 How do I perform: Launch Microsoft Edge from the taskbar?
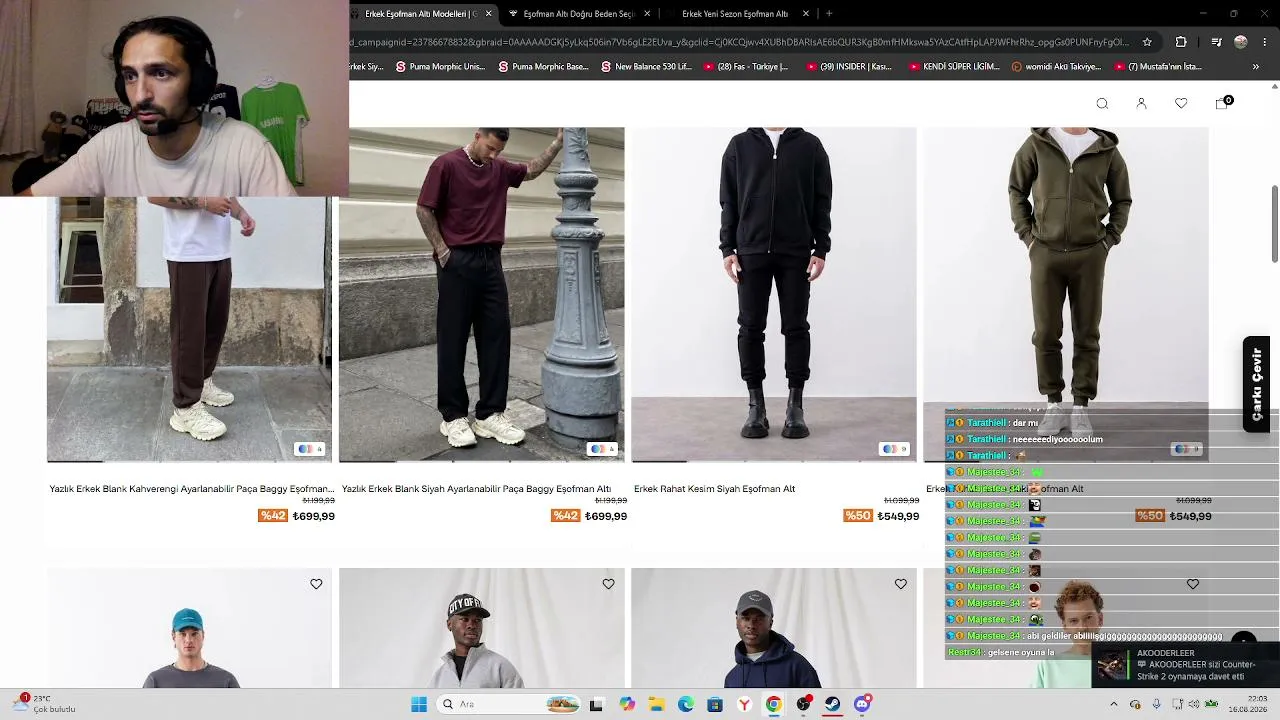tap(686, 704)
